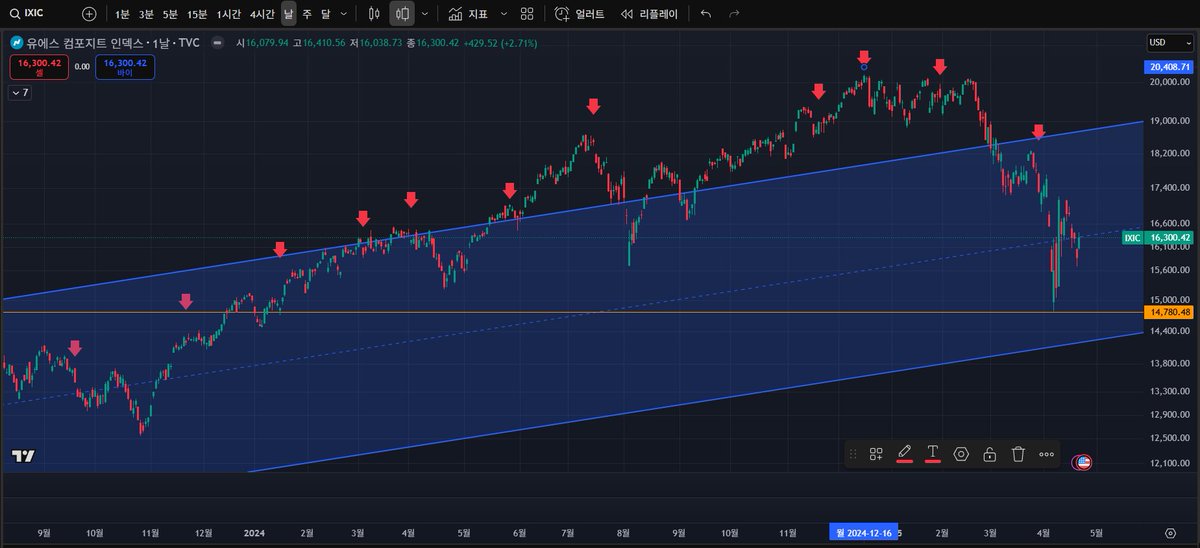Grab the floating toolbar drag handle
This screenshot has width=1200, height=548.
point(853,454)
